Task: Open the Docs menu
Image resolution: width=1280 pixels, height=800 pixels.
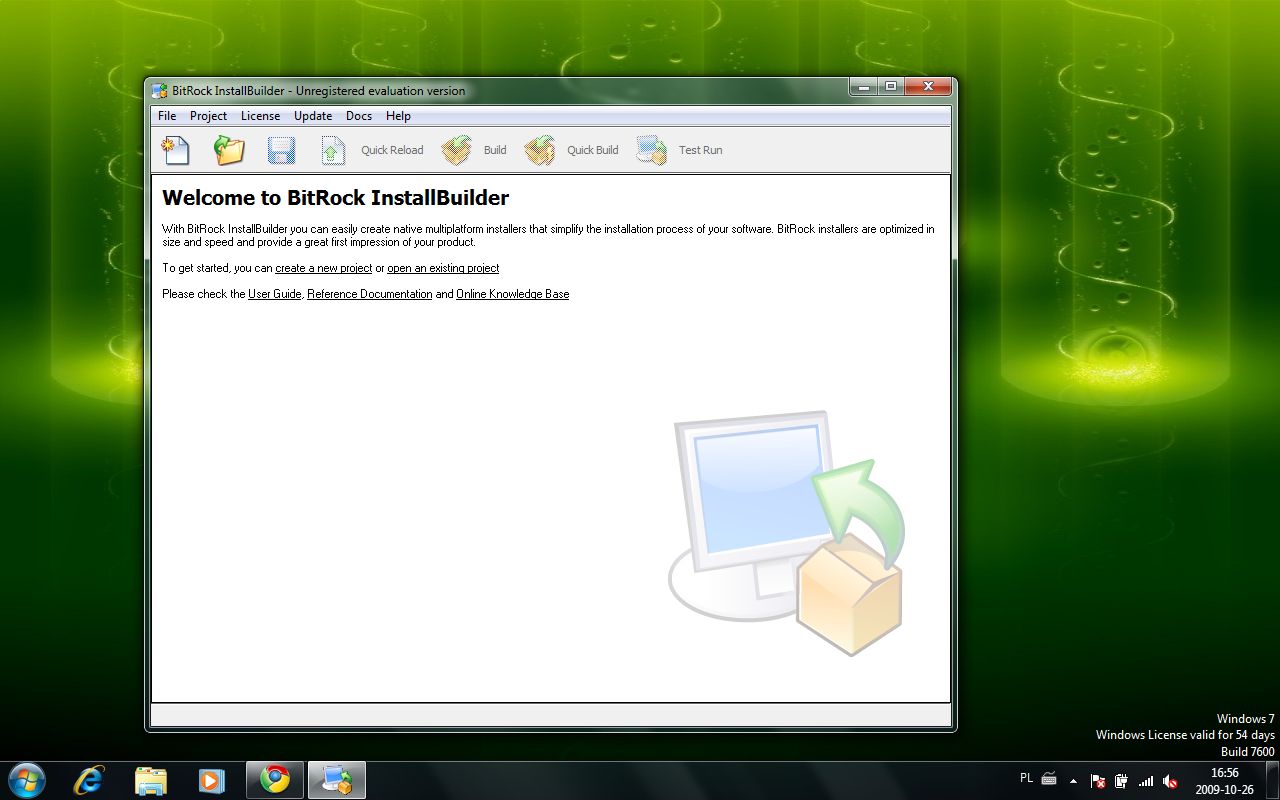Action: (359, 116)
